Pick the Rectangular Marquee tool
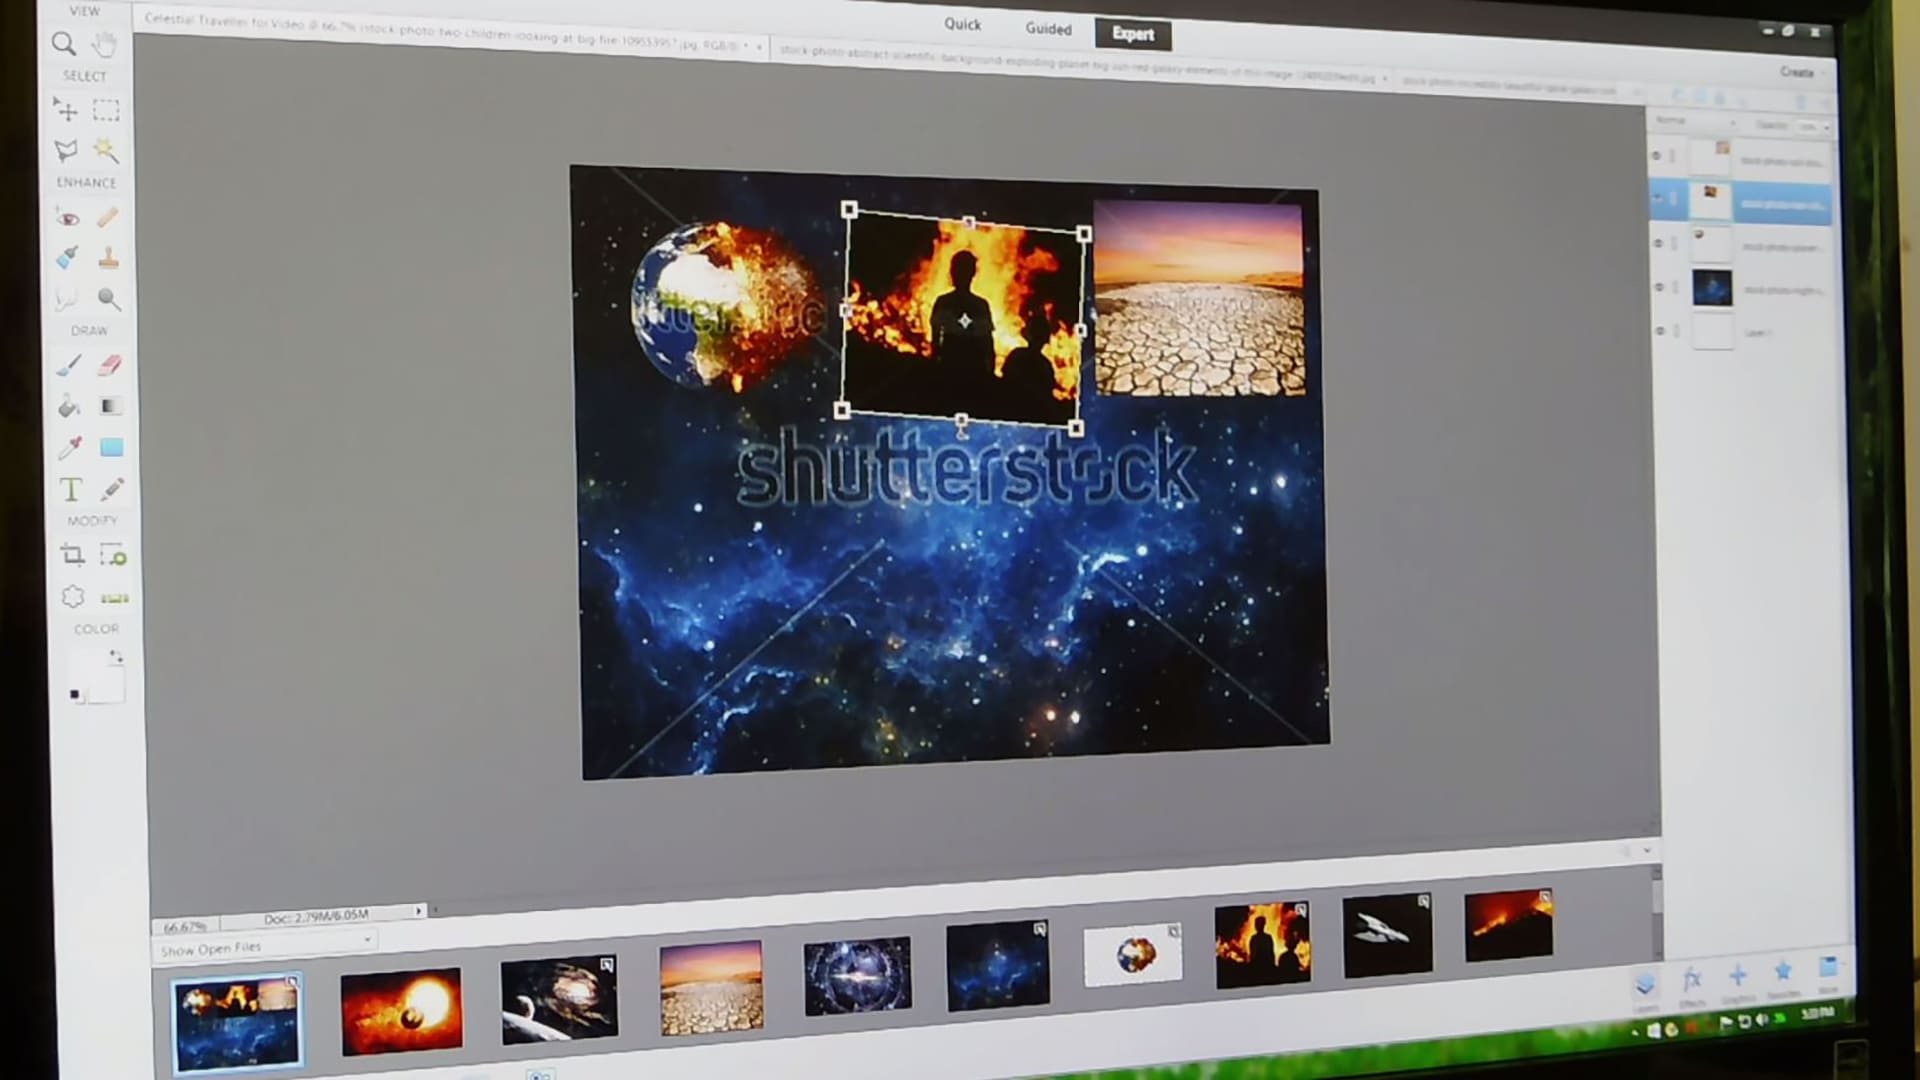 [x=106, y=110]
